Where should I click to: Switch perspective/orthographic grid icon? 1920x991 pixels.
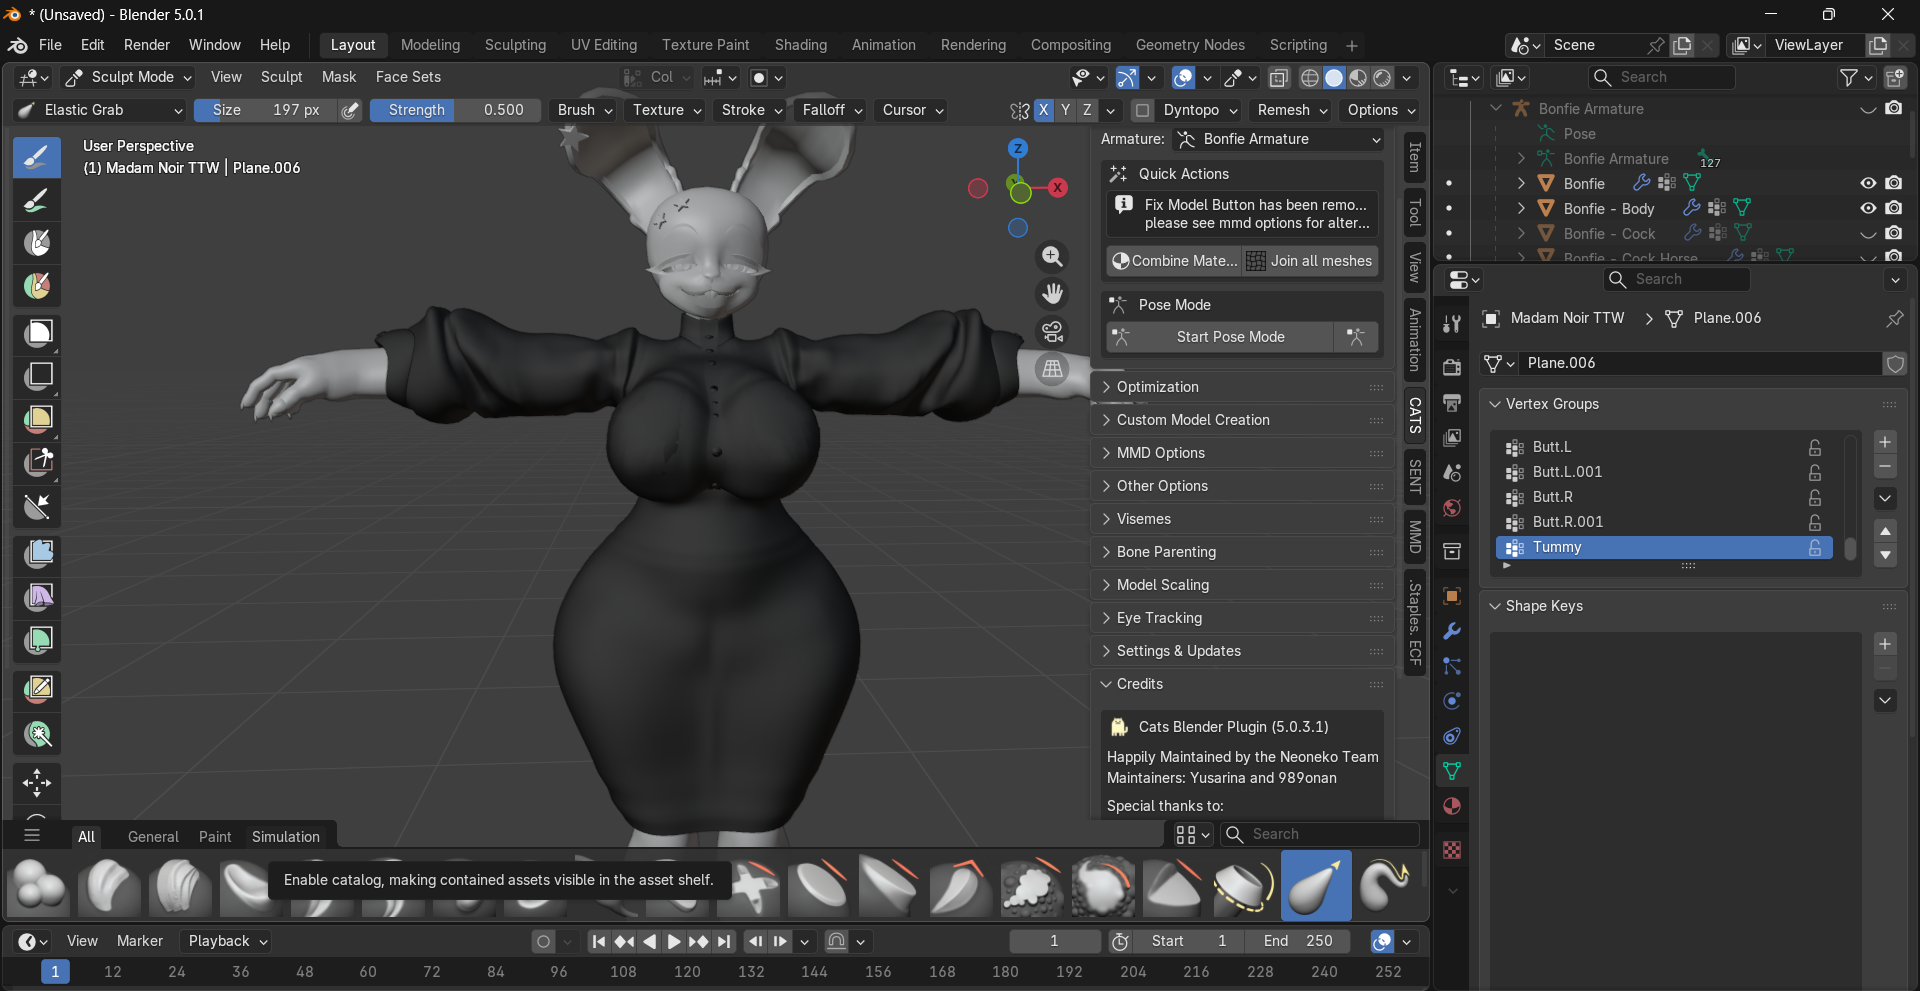[x=1052, y=369]
